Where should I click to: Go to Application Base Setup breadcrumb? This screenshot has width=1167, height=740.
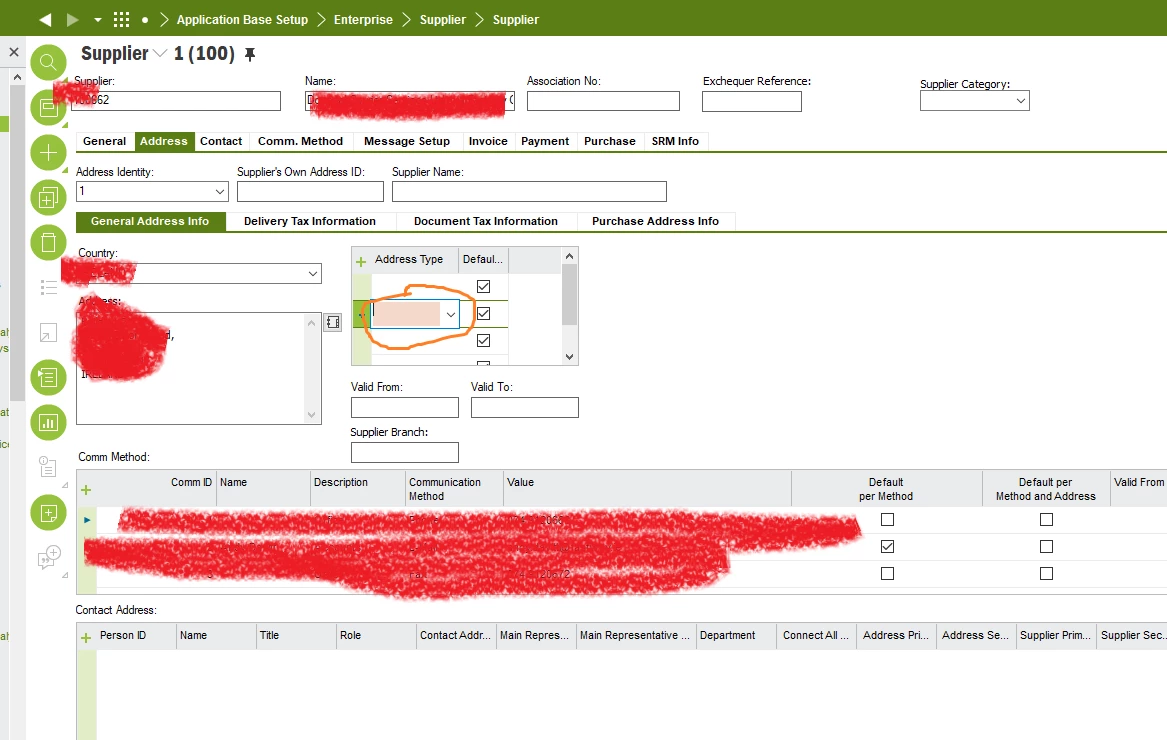tap(242, 19)
